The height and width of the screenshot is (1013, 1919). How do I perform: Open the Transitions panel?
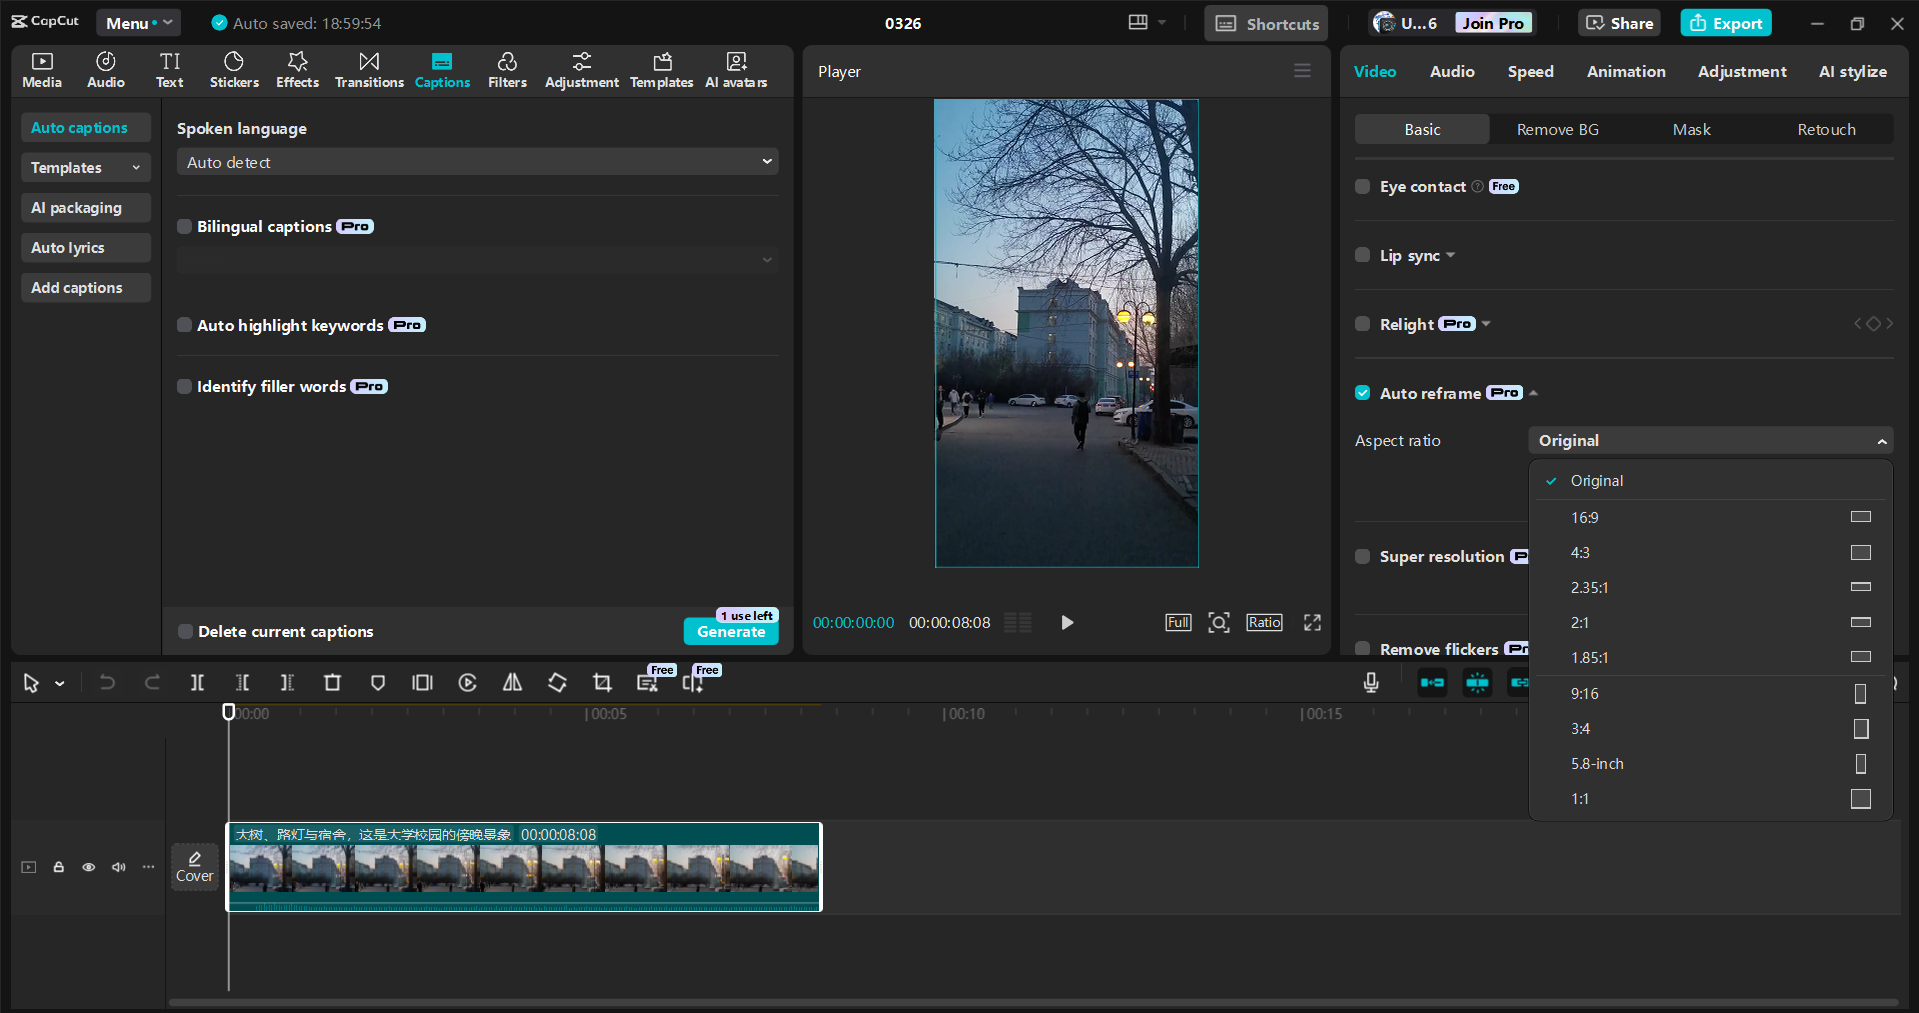[x=368, y=69]
